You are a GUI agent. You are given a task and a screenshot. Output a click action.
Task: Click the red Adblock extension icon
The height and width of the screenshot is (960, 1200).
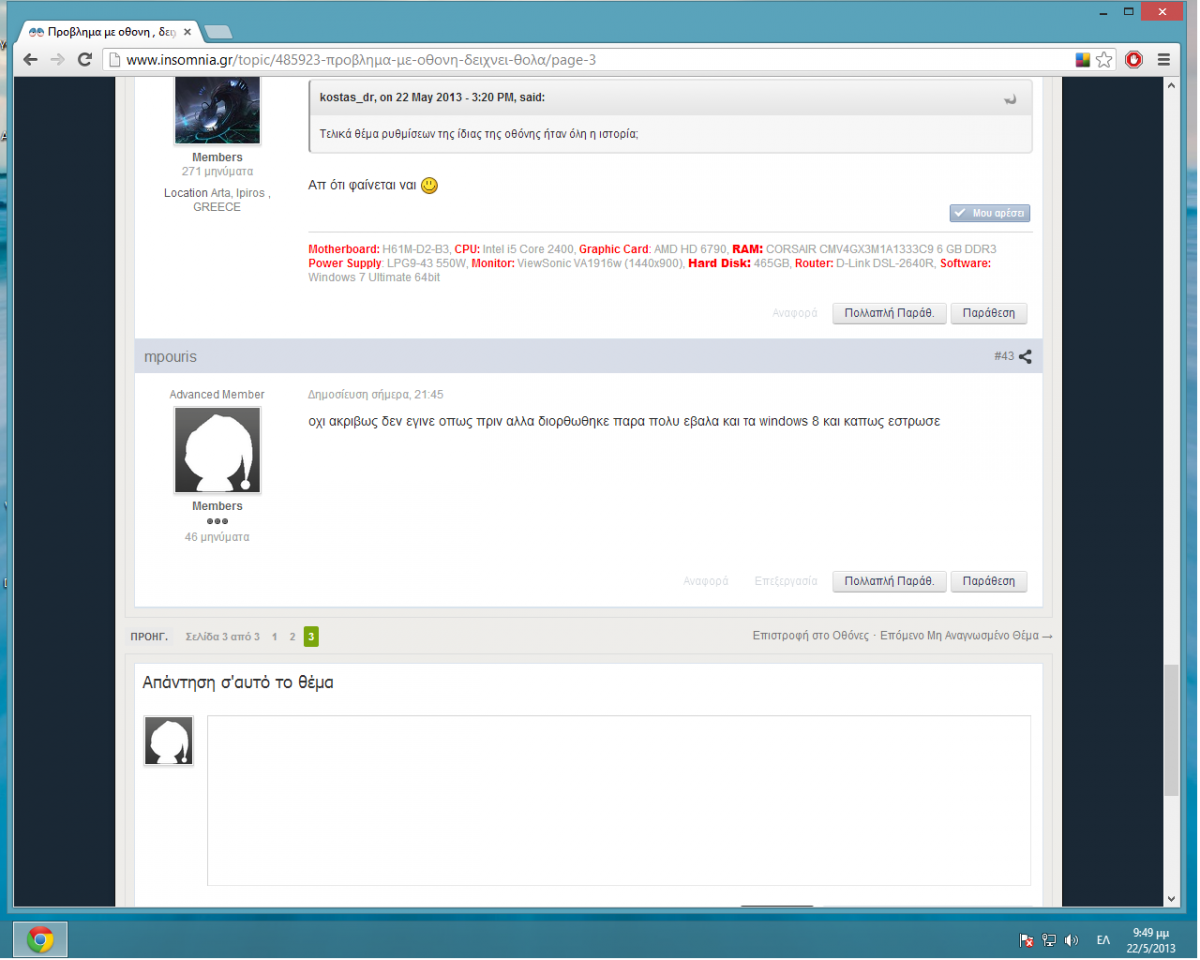(1134, 60)
